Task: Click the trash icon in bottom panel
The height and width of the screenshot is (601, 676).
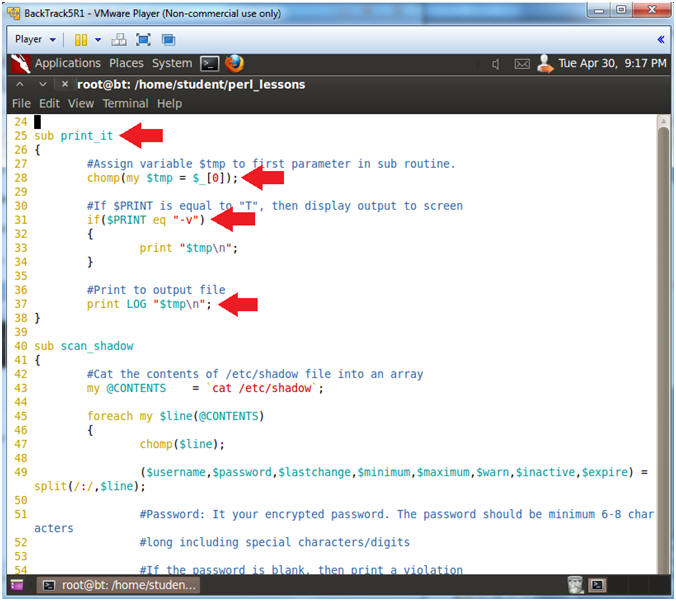Action: [x=575, y=585]
